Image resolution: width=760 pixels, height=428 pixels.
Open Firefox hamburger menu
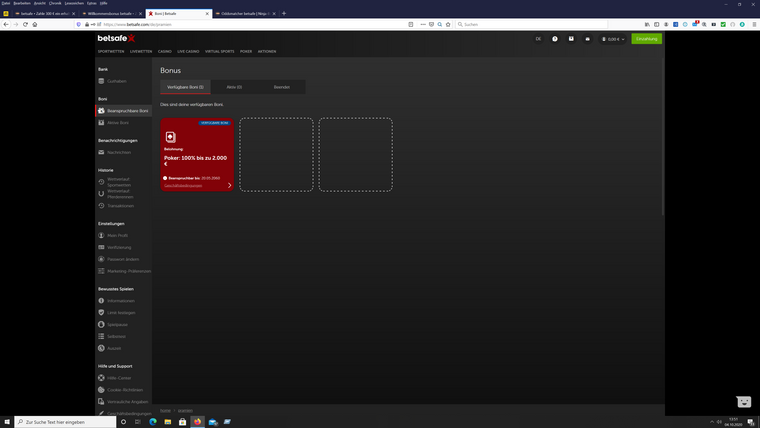click(754, 24)
